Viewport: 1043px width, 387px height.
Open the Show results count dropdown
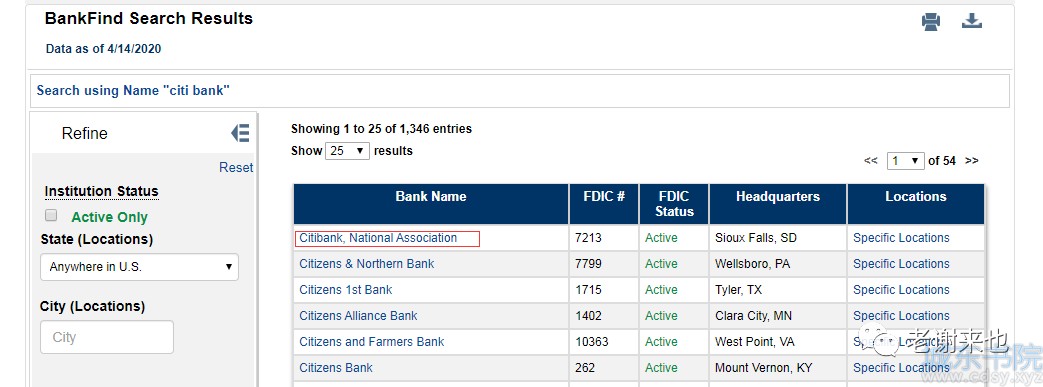click(347, 151)
